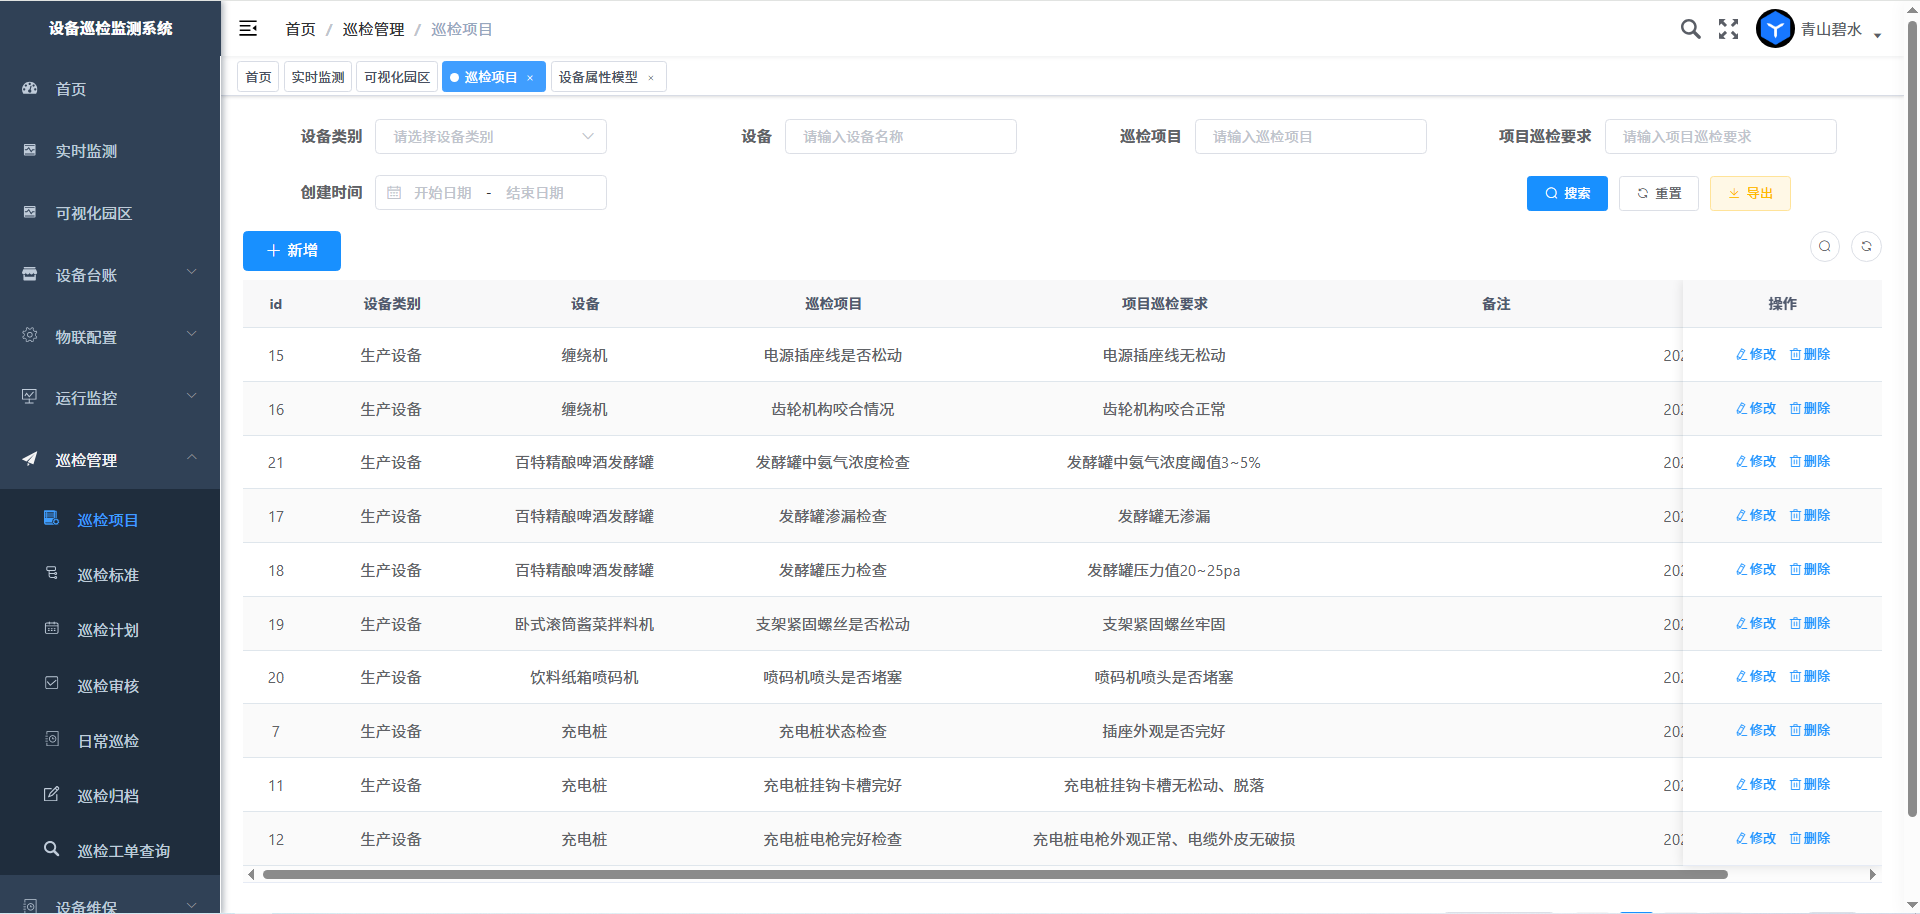Close the 设备属性模型 tab
This screenshot has height=914, width=1920.
point(651,78)
